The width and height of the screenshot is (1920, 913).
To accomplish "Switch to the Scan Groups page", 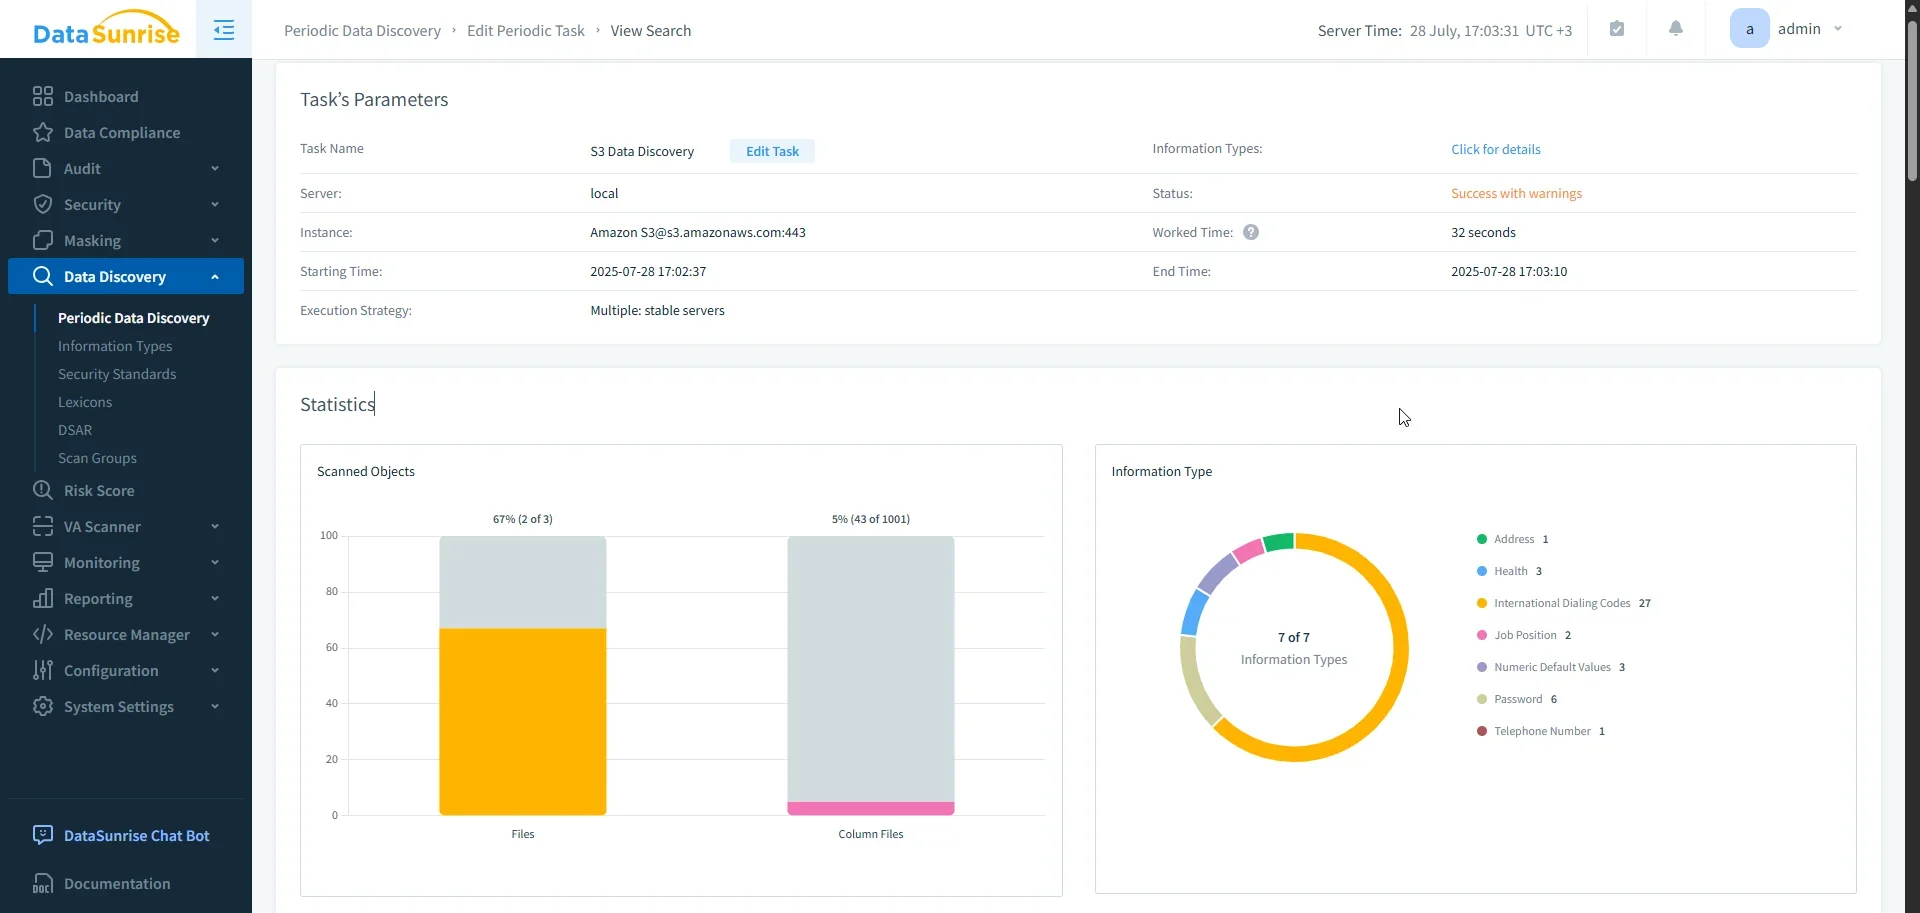I will point(97,458).
